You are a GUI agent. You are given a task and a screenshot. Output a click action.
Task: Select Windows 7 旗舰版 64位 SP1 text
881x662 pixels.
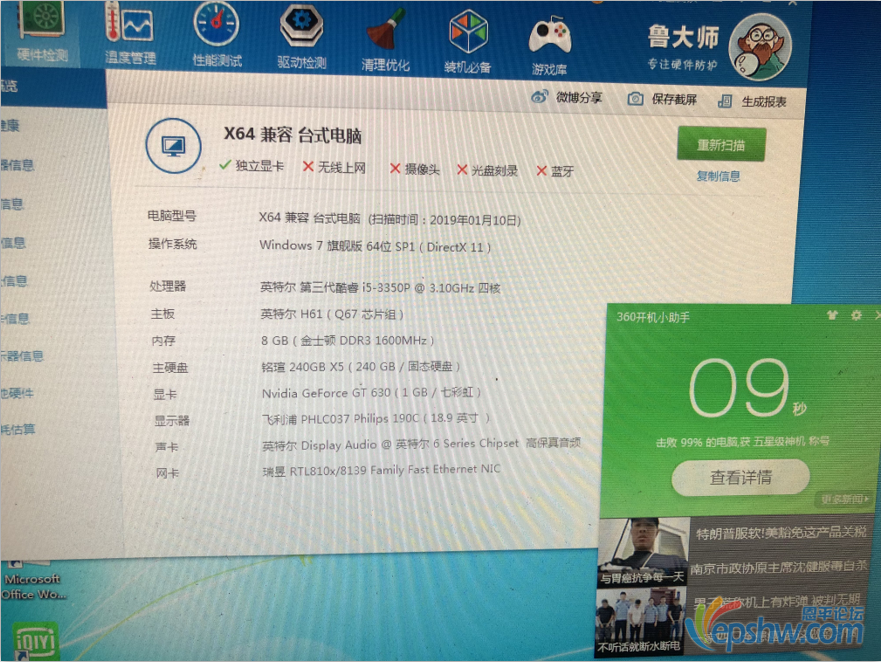(x=375, y=246)
